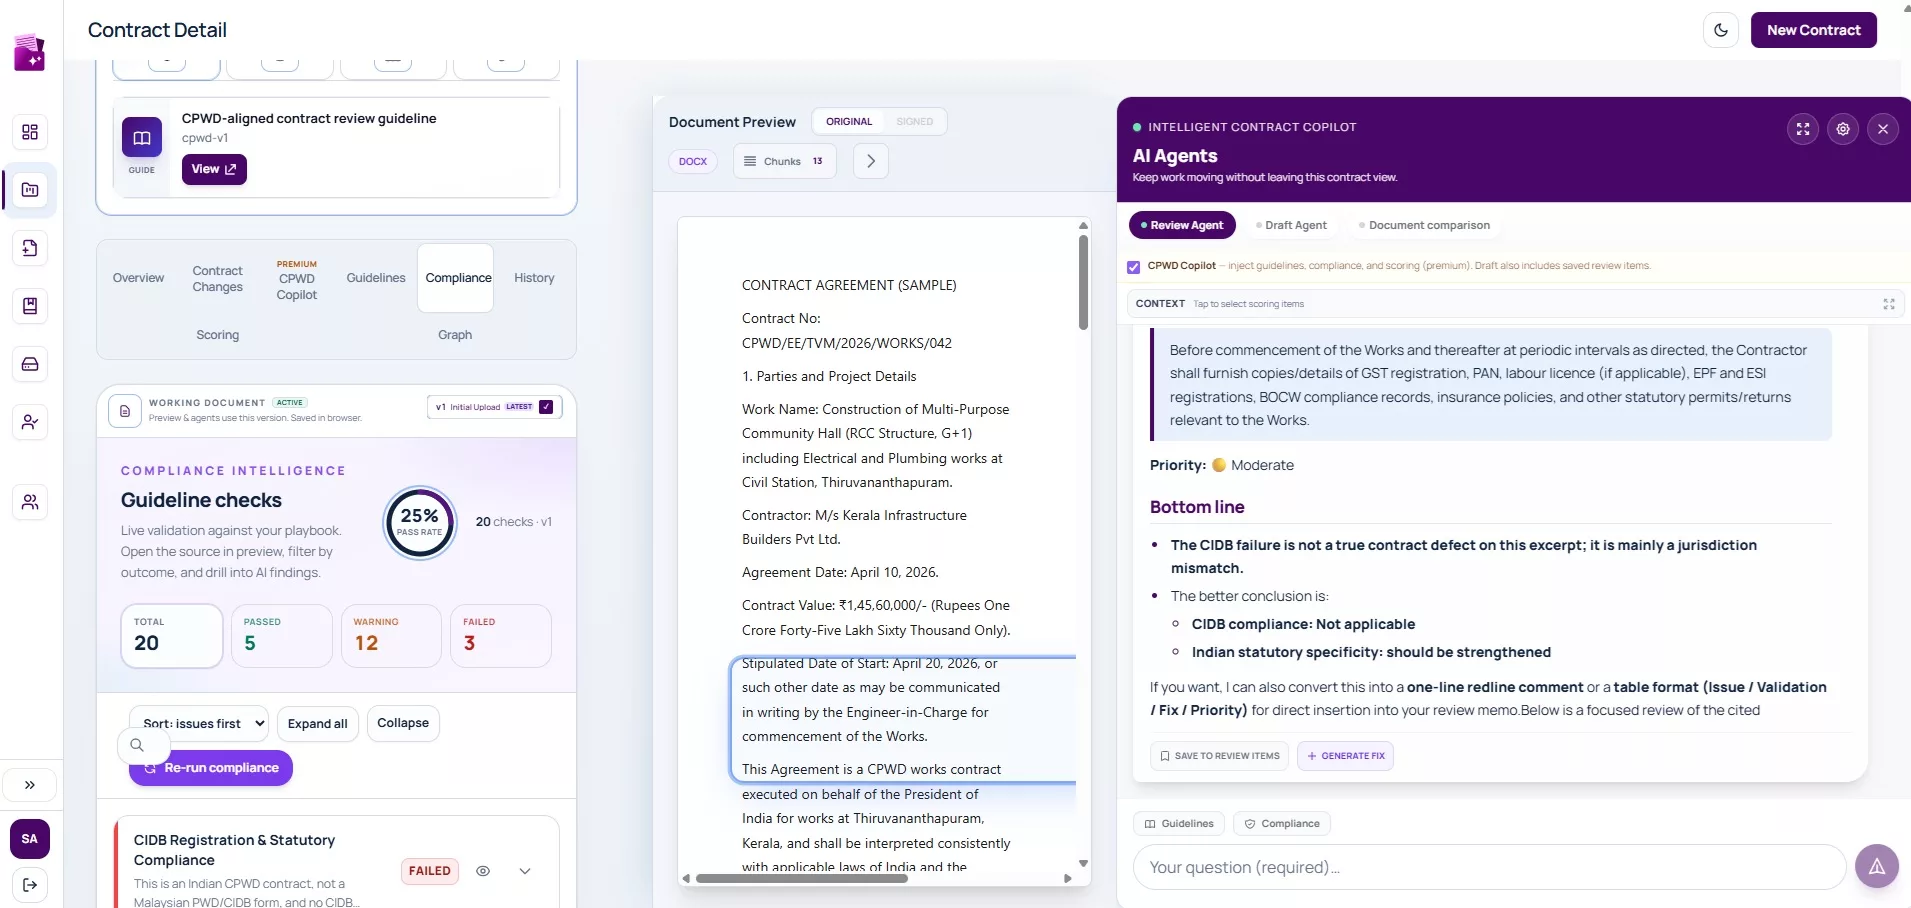Toggle v1 Initial Upload version checkbox
Viewport: 1911px width, 908px height.
coord(546,407)
